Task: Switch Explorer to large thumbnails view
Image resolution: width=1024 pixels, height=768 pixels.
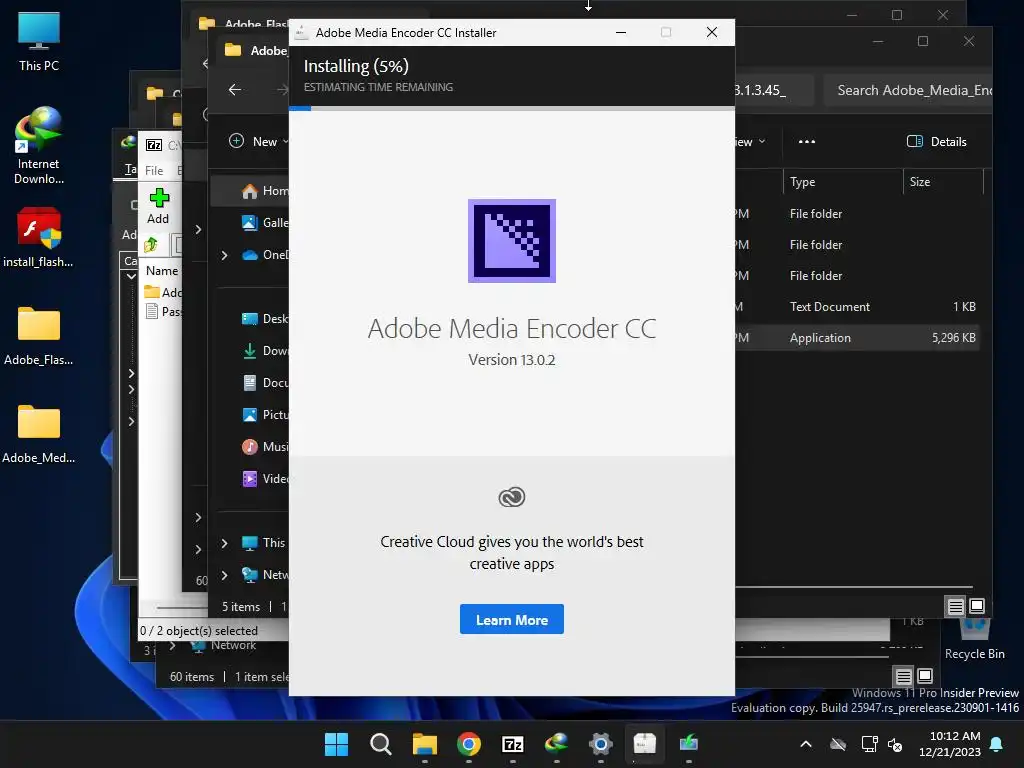Action: [977, 606]
